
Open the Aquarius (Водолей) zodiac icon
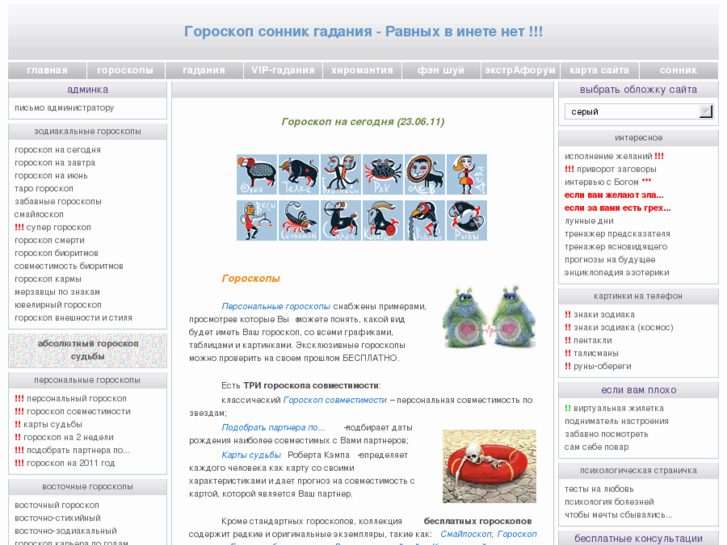coord(425,220)
